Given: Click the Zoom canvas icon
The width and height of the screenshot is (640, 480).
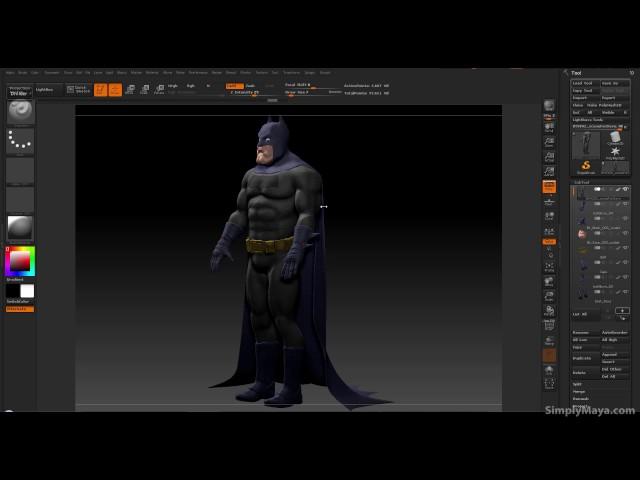Looking at the screenshot, I should 549,142.
